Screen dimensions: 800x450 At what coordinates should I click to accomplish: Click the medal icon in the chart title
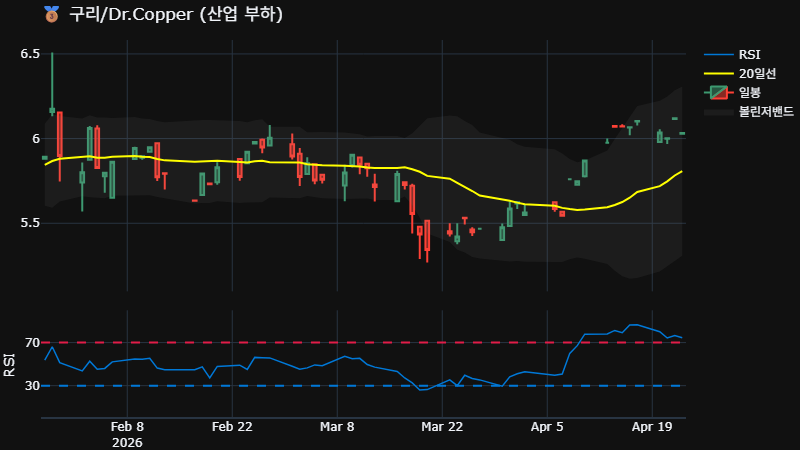(51, 14)
